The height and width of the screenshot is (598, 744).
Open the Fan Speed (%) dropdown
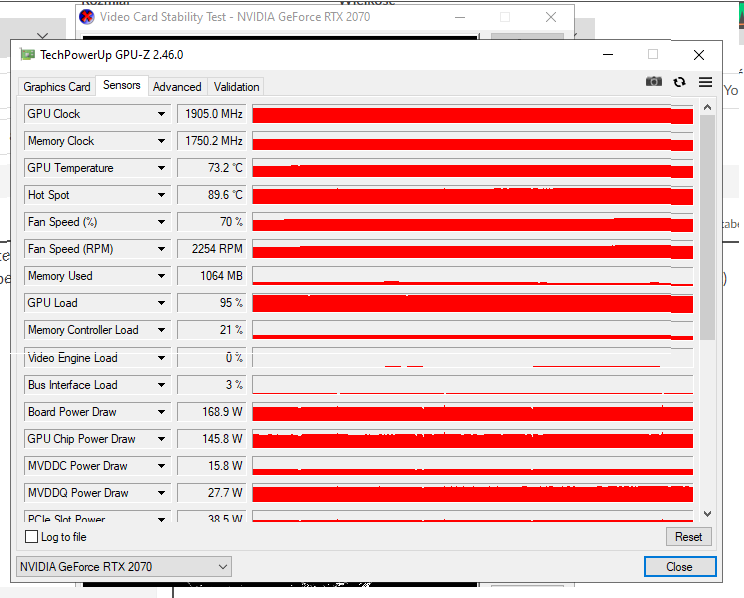click(x=161, y=222)
